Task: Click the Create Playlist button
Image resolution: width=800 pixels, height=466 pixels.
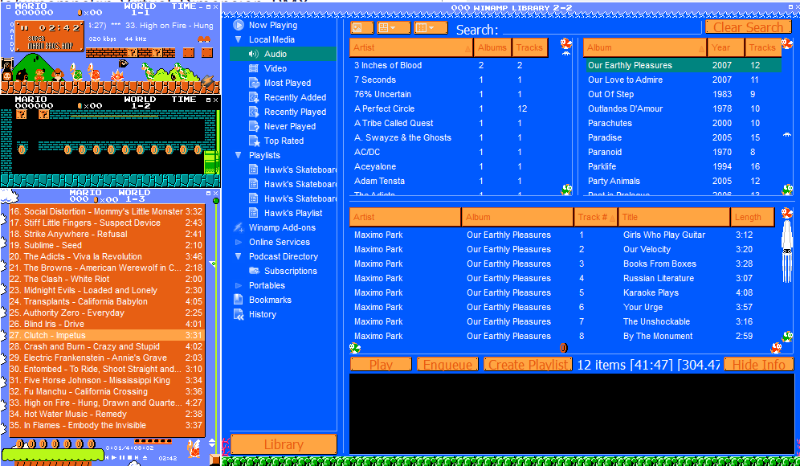Action: (528, 364)
